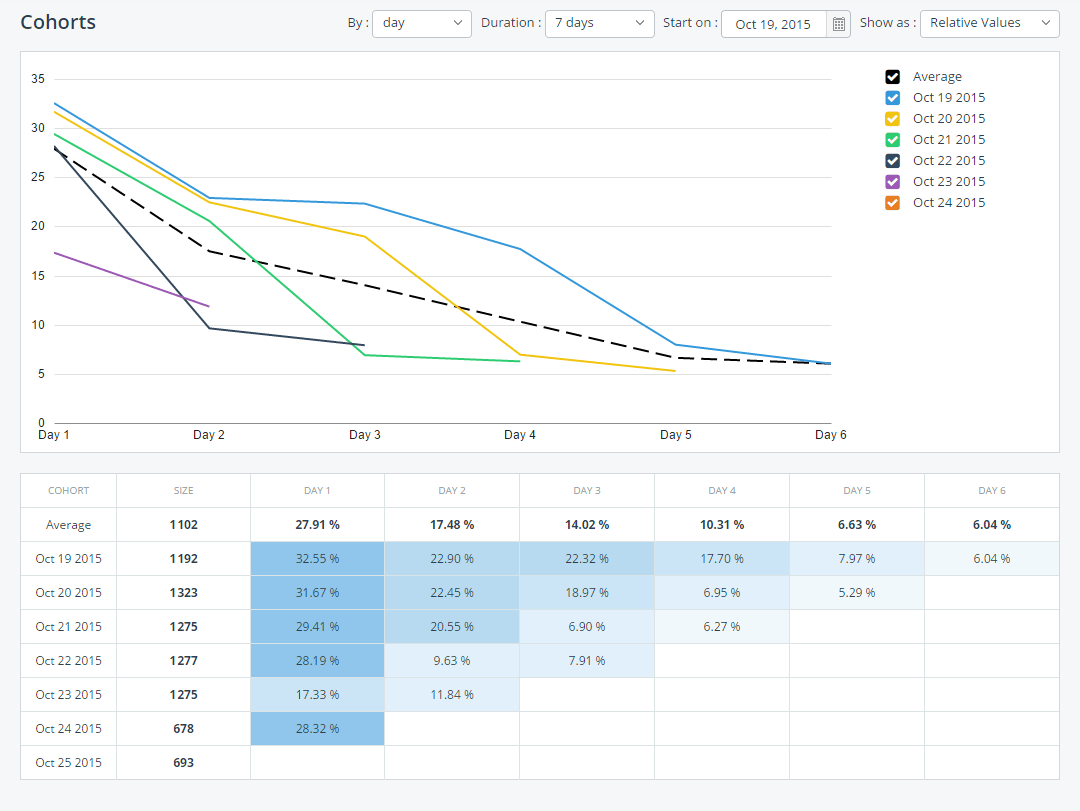
Task: Toggle the Oct 20 2015 checkbox
Action: pyautogui.click(x=891, y=118)
